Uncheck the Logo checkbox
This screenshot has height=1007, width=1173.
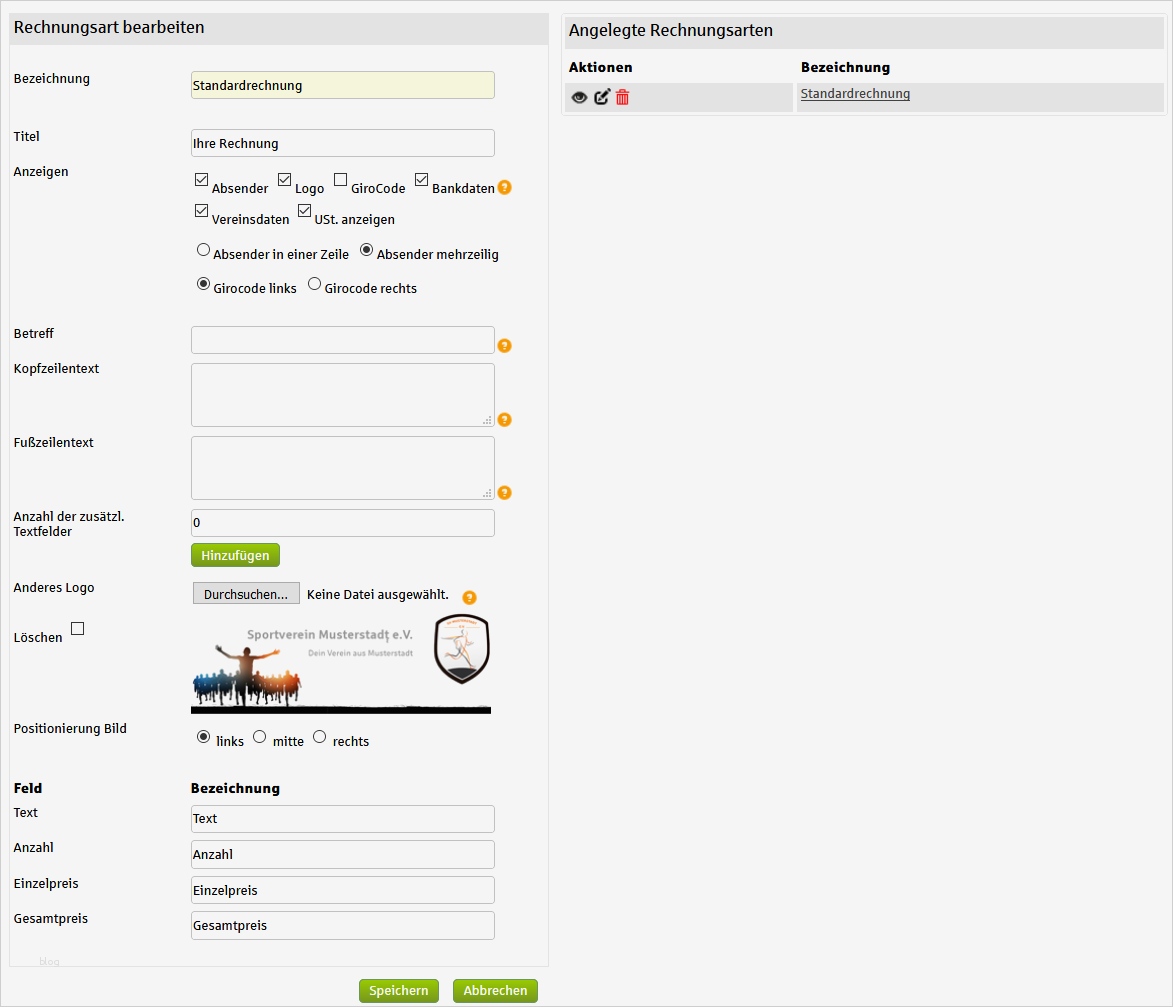(284, 180)
